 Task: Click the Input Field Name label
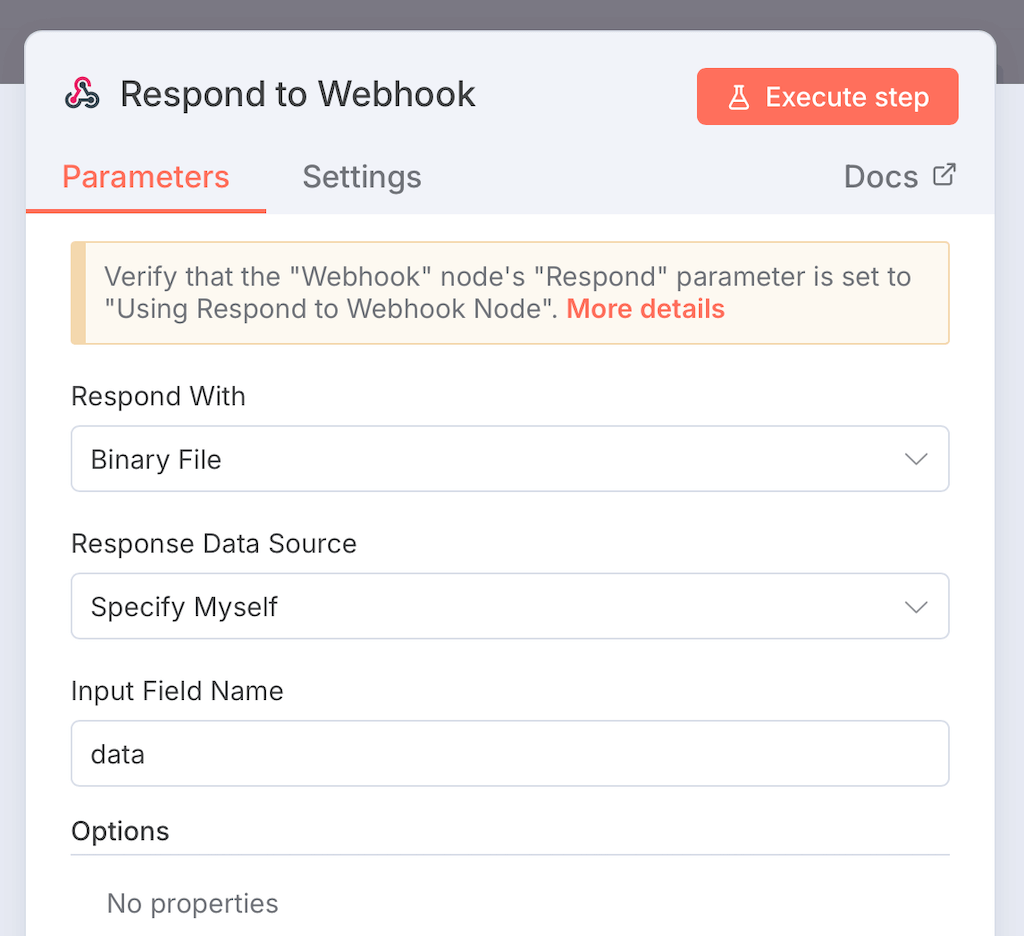point(177,690)
